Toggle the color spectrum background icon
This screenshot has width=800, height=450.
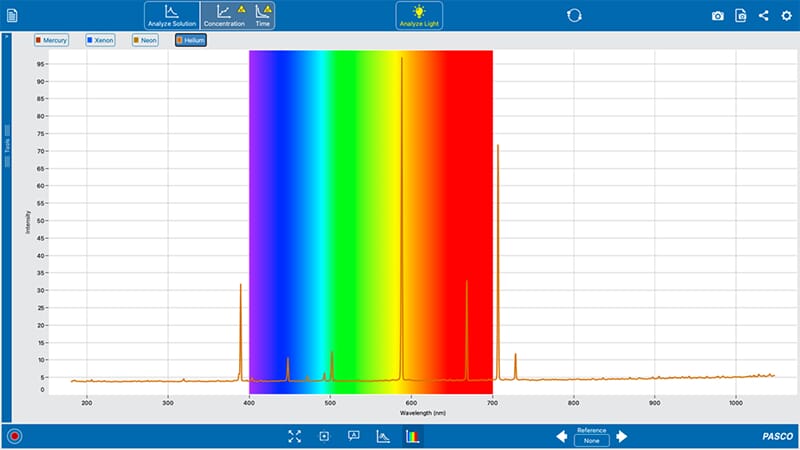pos(412,436)
